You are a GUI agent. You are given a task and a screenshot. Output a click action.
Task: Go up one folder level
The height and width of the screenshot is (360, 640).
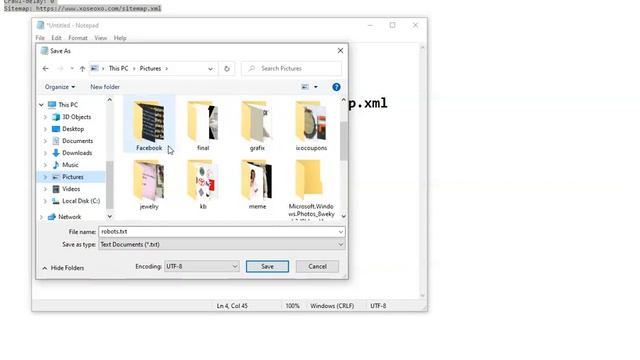(82, 69)
